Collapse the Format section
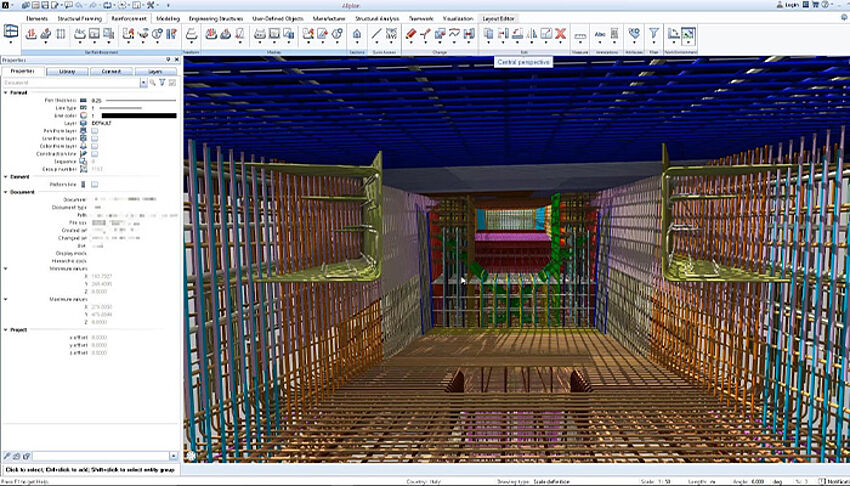Image resolution: width=850 pixels, height=486 pixels. coord(5,92)
